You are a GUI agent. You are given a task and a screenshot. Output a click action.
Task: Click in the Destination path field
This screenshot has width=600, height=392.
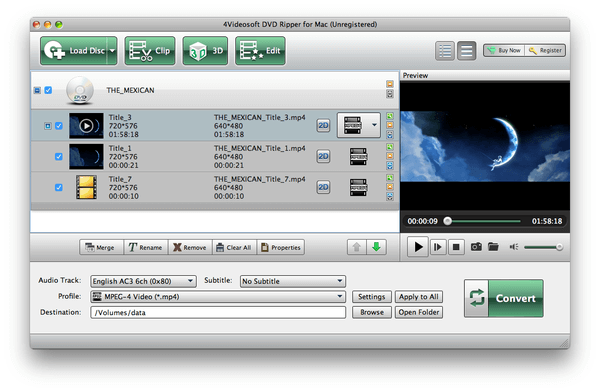(x=218, y=312)
